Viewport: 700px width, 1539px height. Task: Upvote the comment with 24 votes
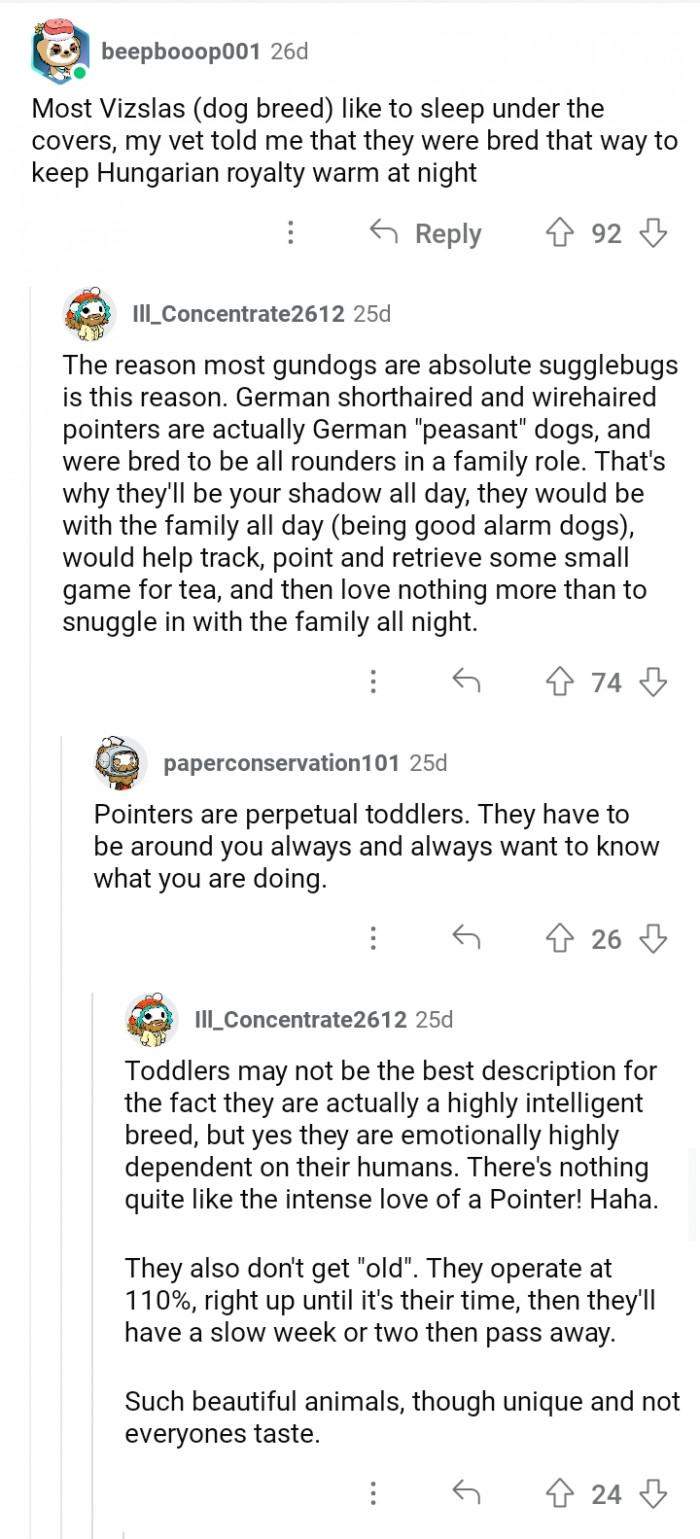(x=558, y=1494)
